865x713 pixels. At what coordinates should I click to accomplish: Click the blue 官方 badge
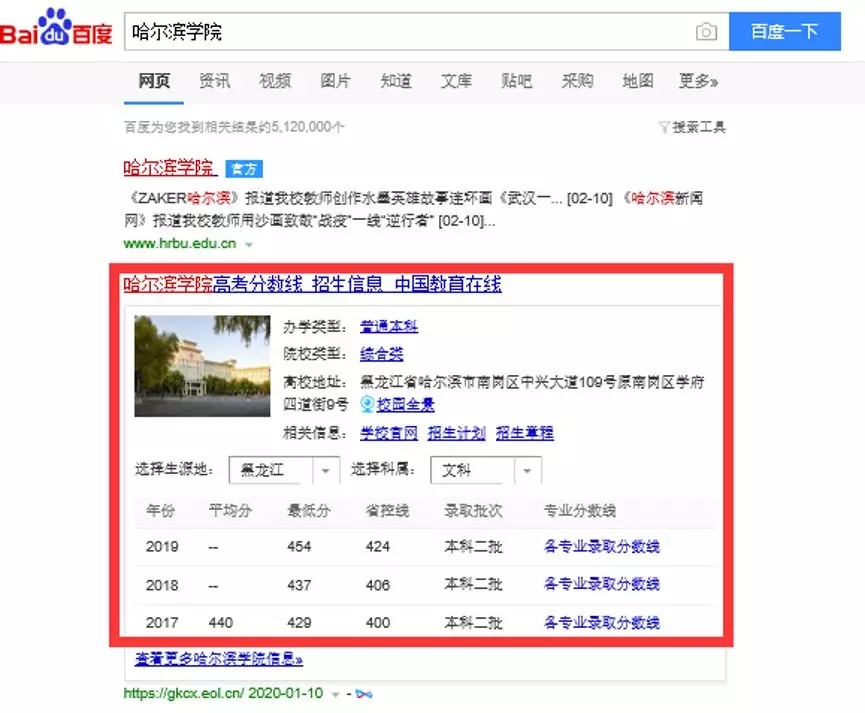coord(244,168)
